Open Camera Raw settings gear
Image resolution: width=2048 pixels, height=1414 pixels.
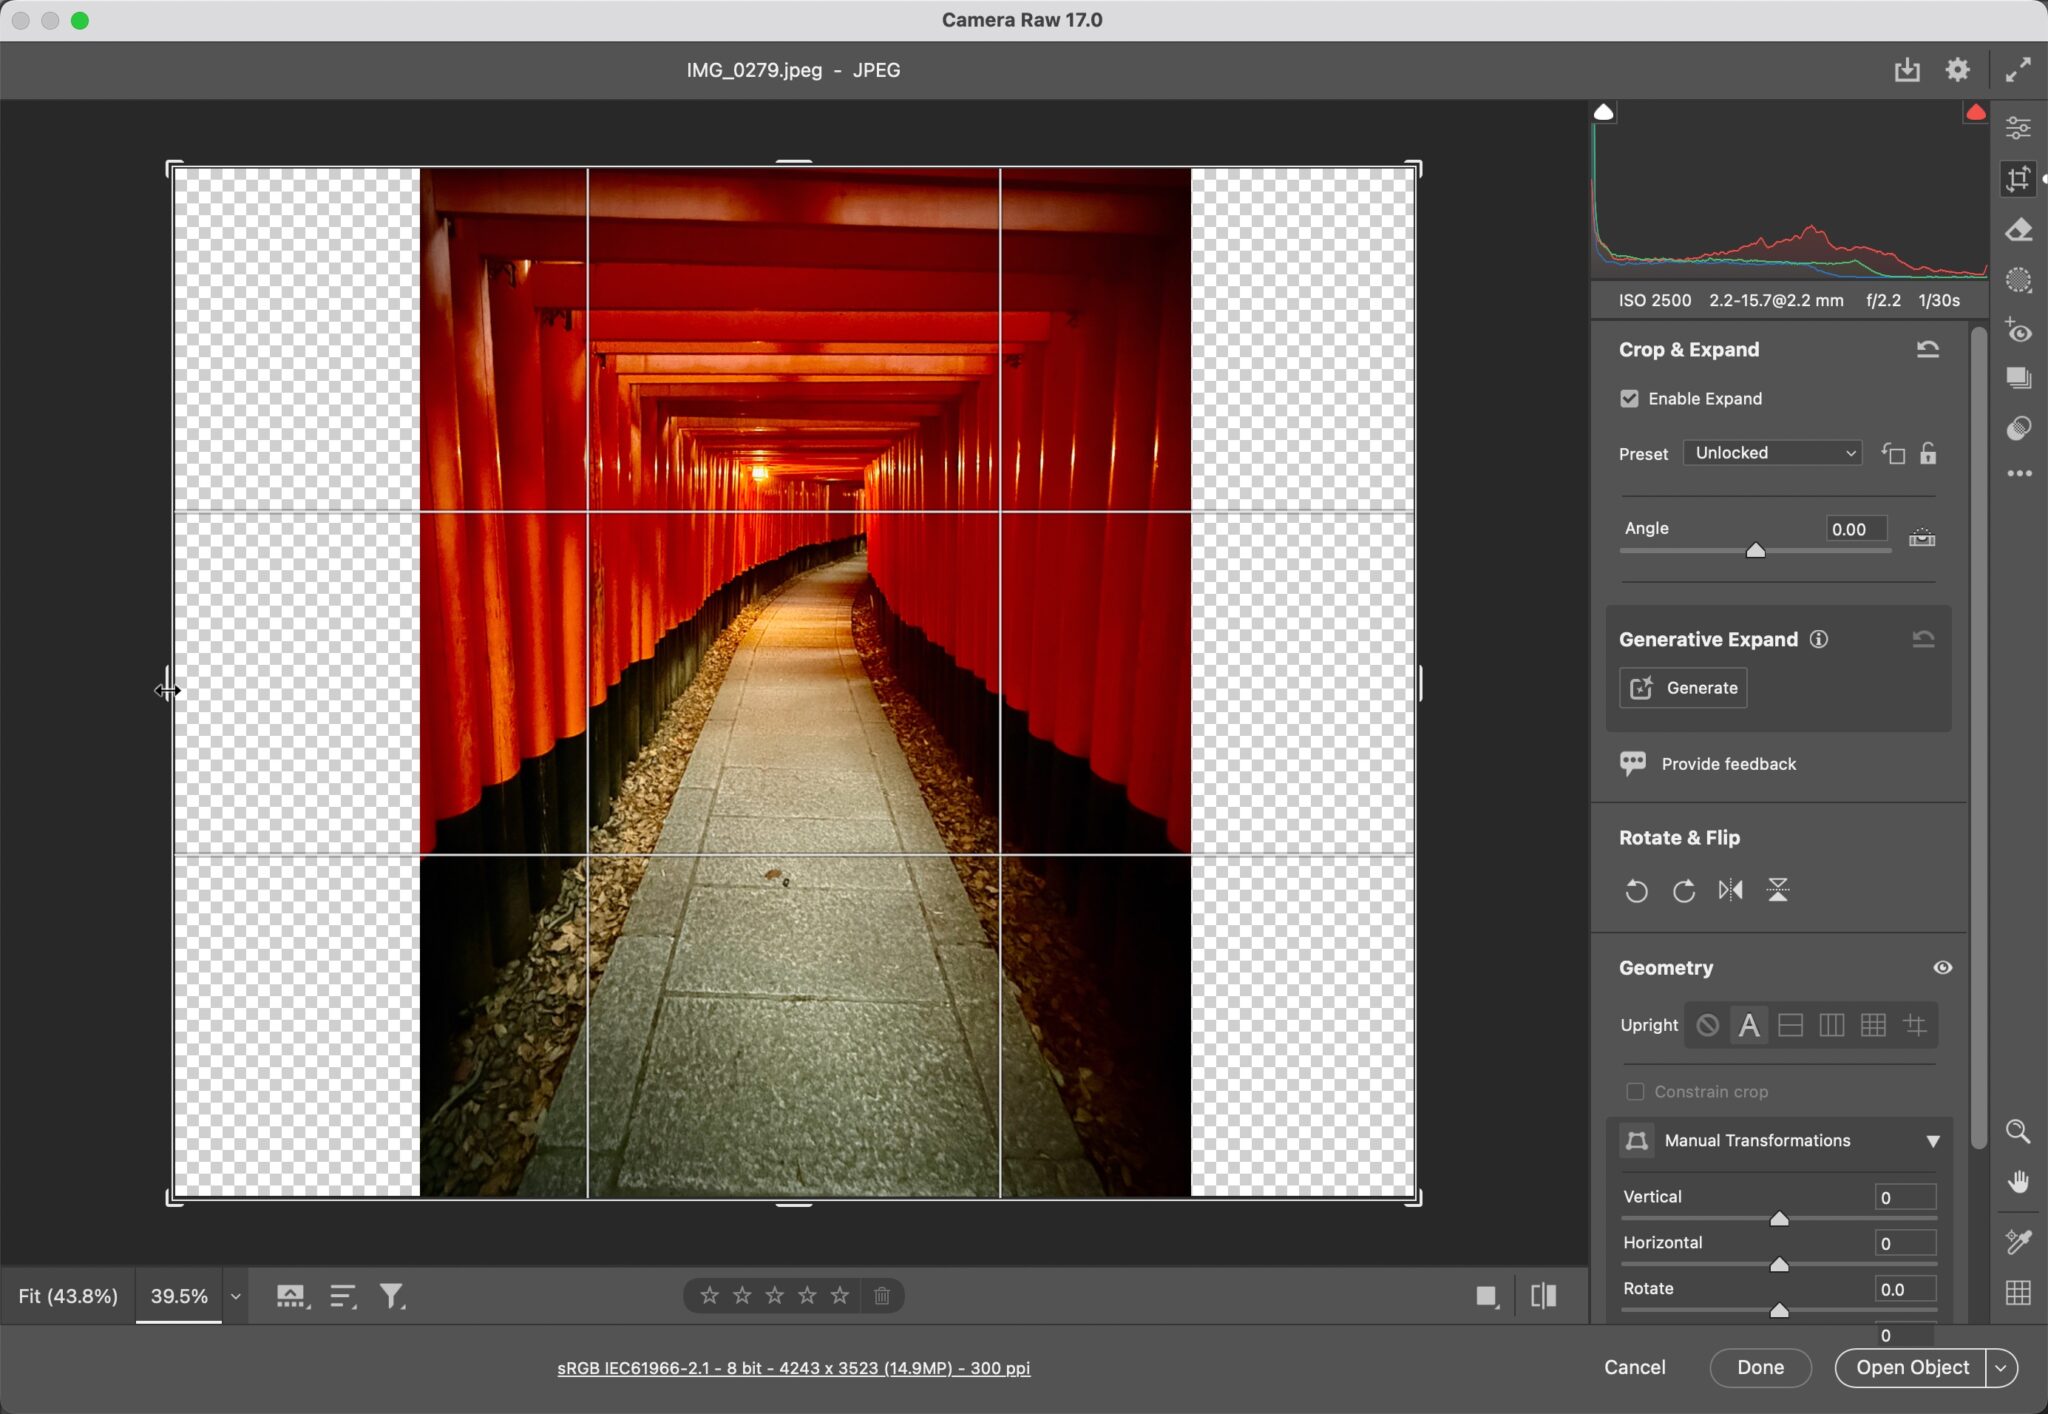[x=1957, y=70]
